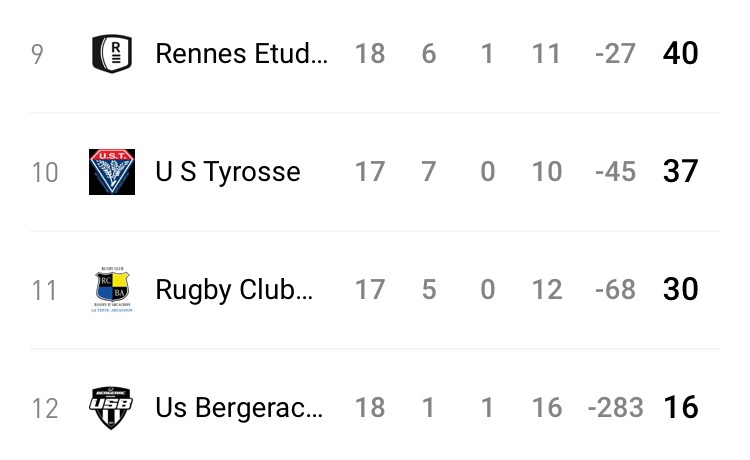Open the Rennes Etud... team name

[x=241, y=53]
